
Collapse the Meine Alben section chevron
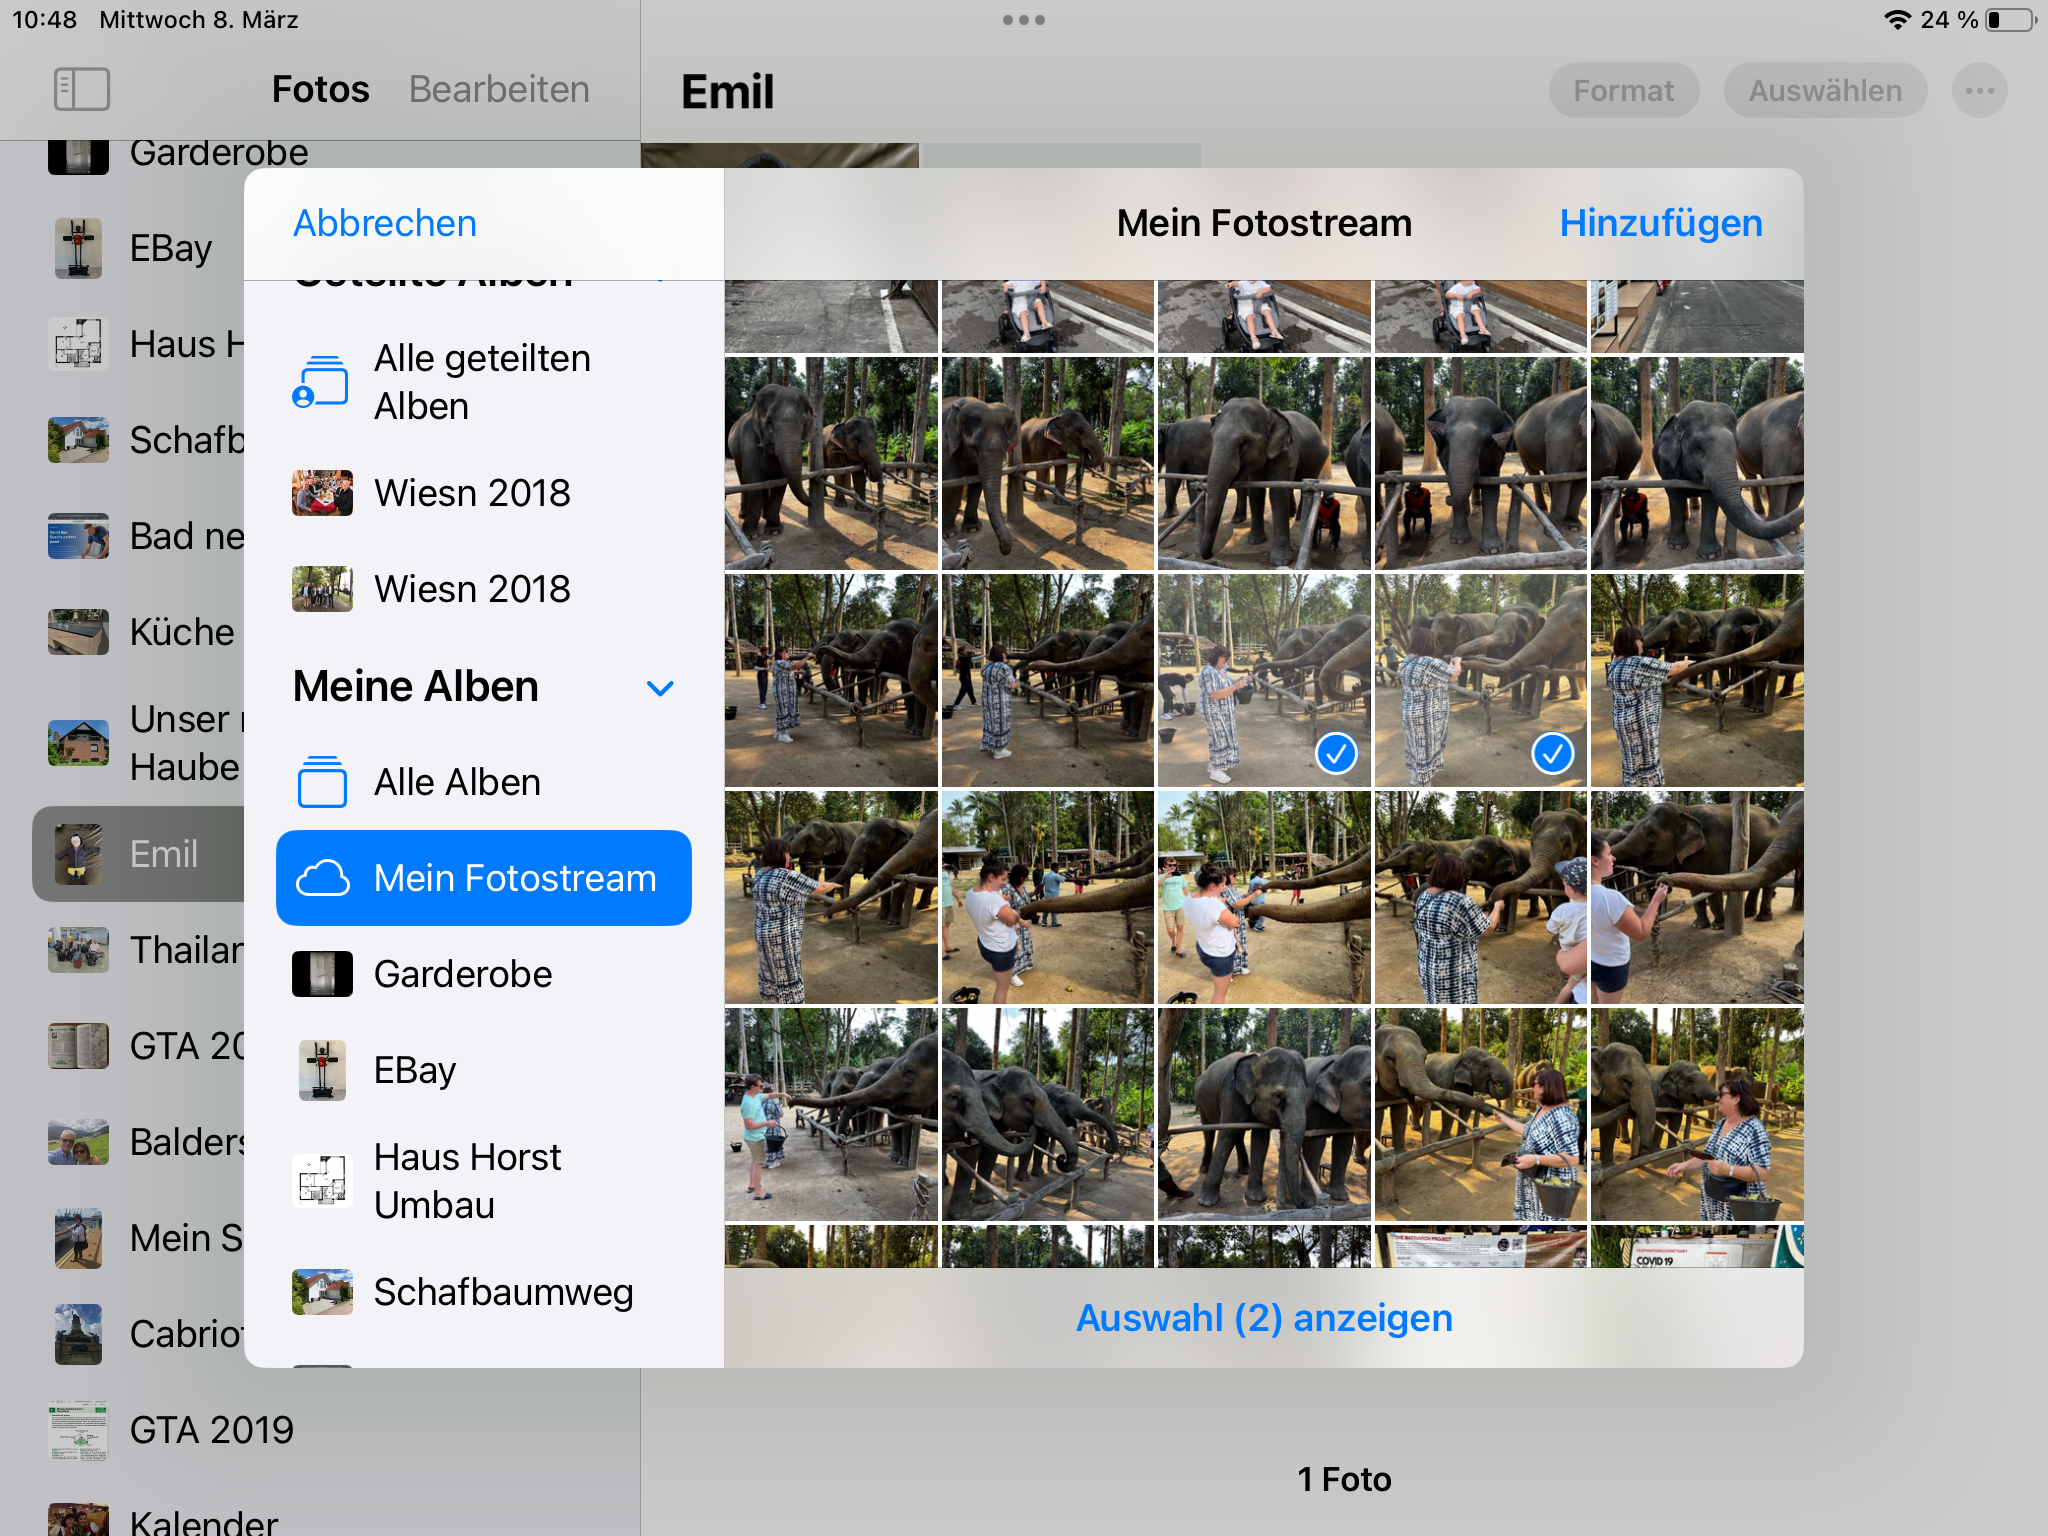tap(660, 688)
